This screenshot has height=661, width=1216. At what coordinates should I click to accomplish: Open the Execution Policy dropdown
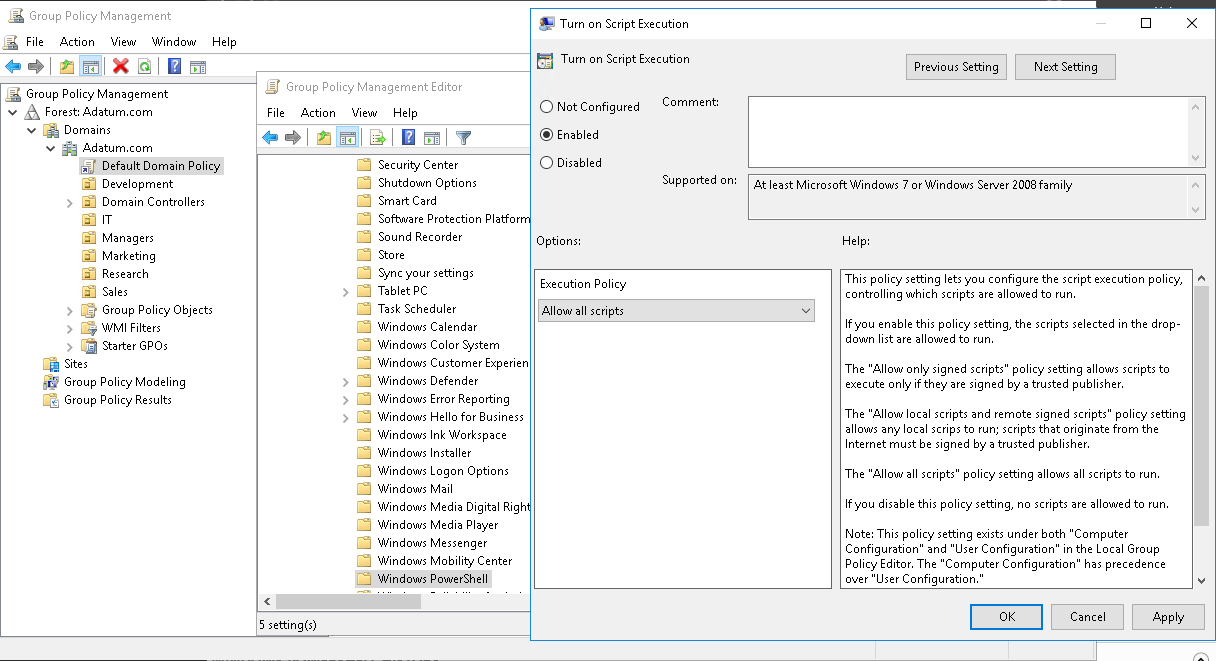click(676, 311)
